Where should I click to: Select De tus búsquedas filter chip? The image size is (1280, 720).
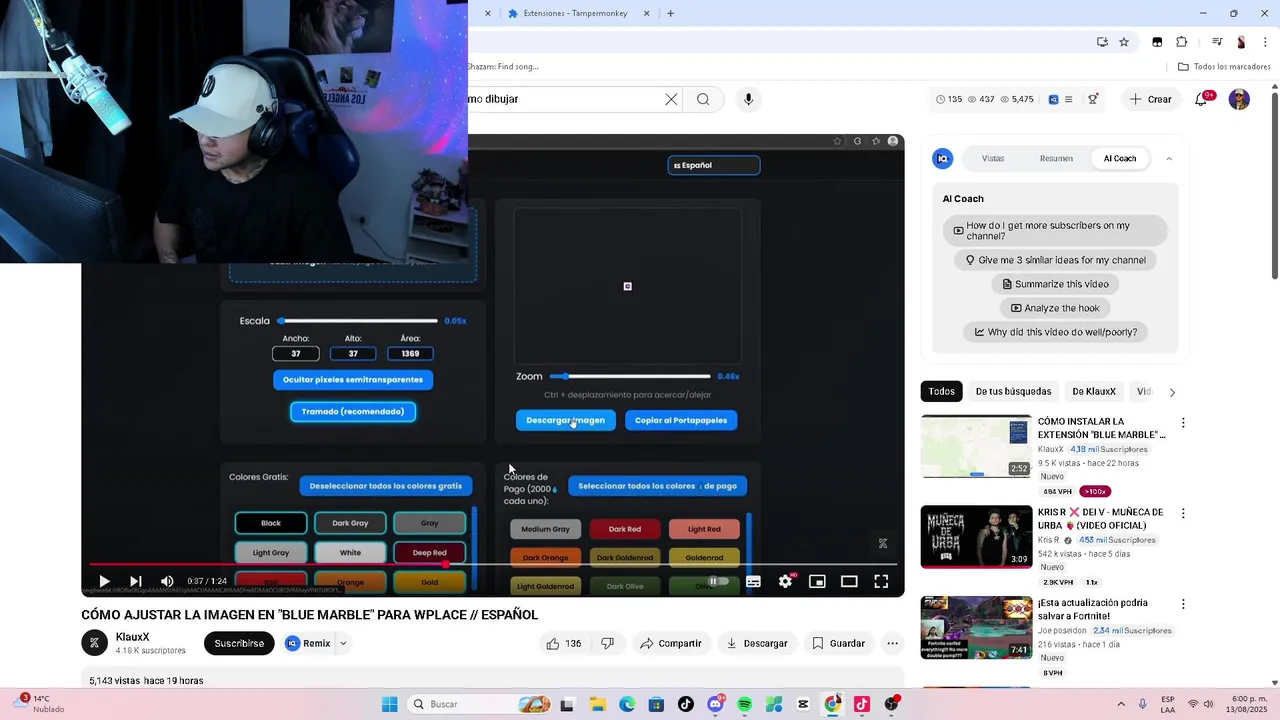[x=1013, y=391]
